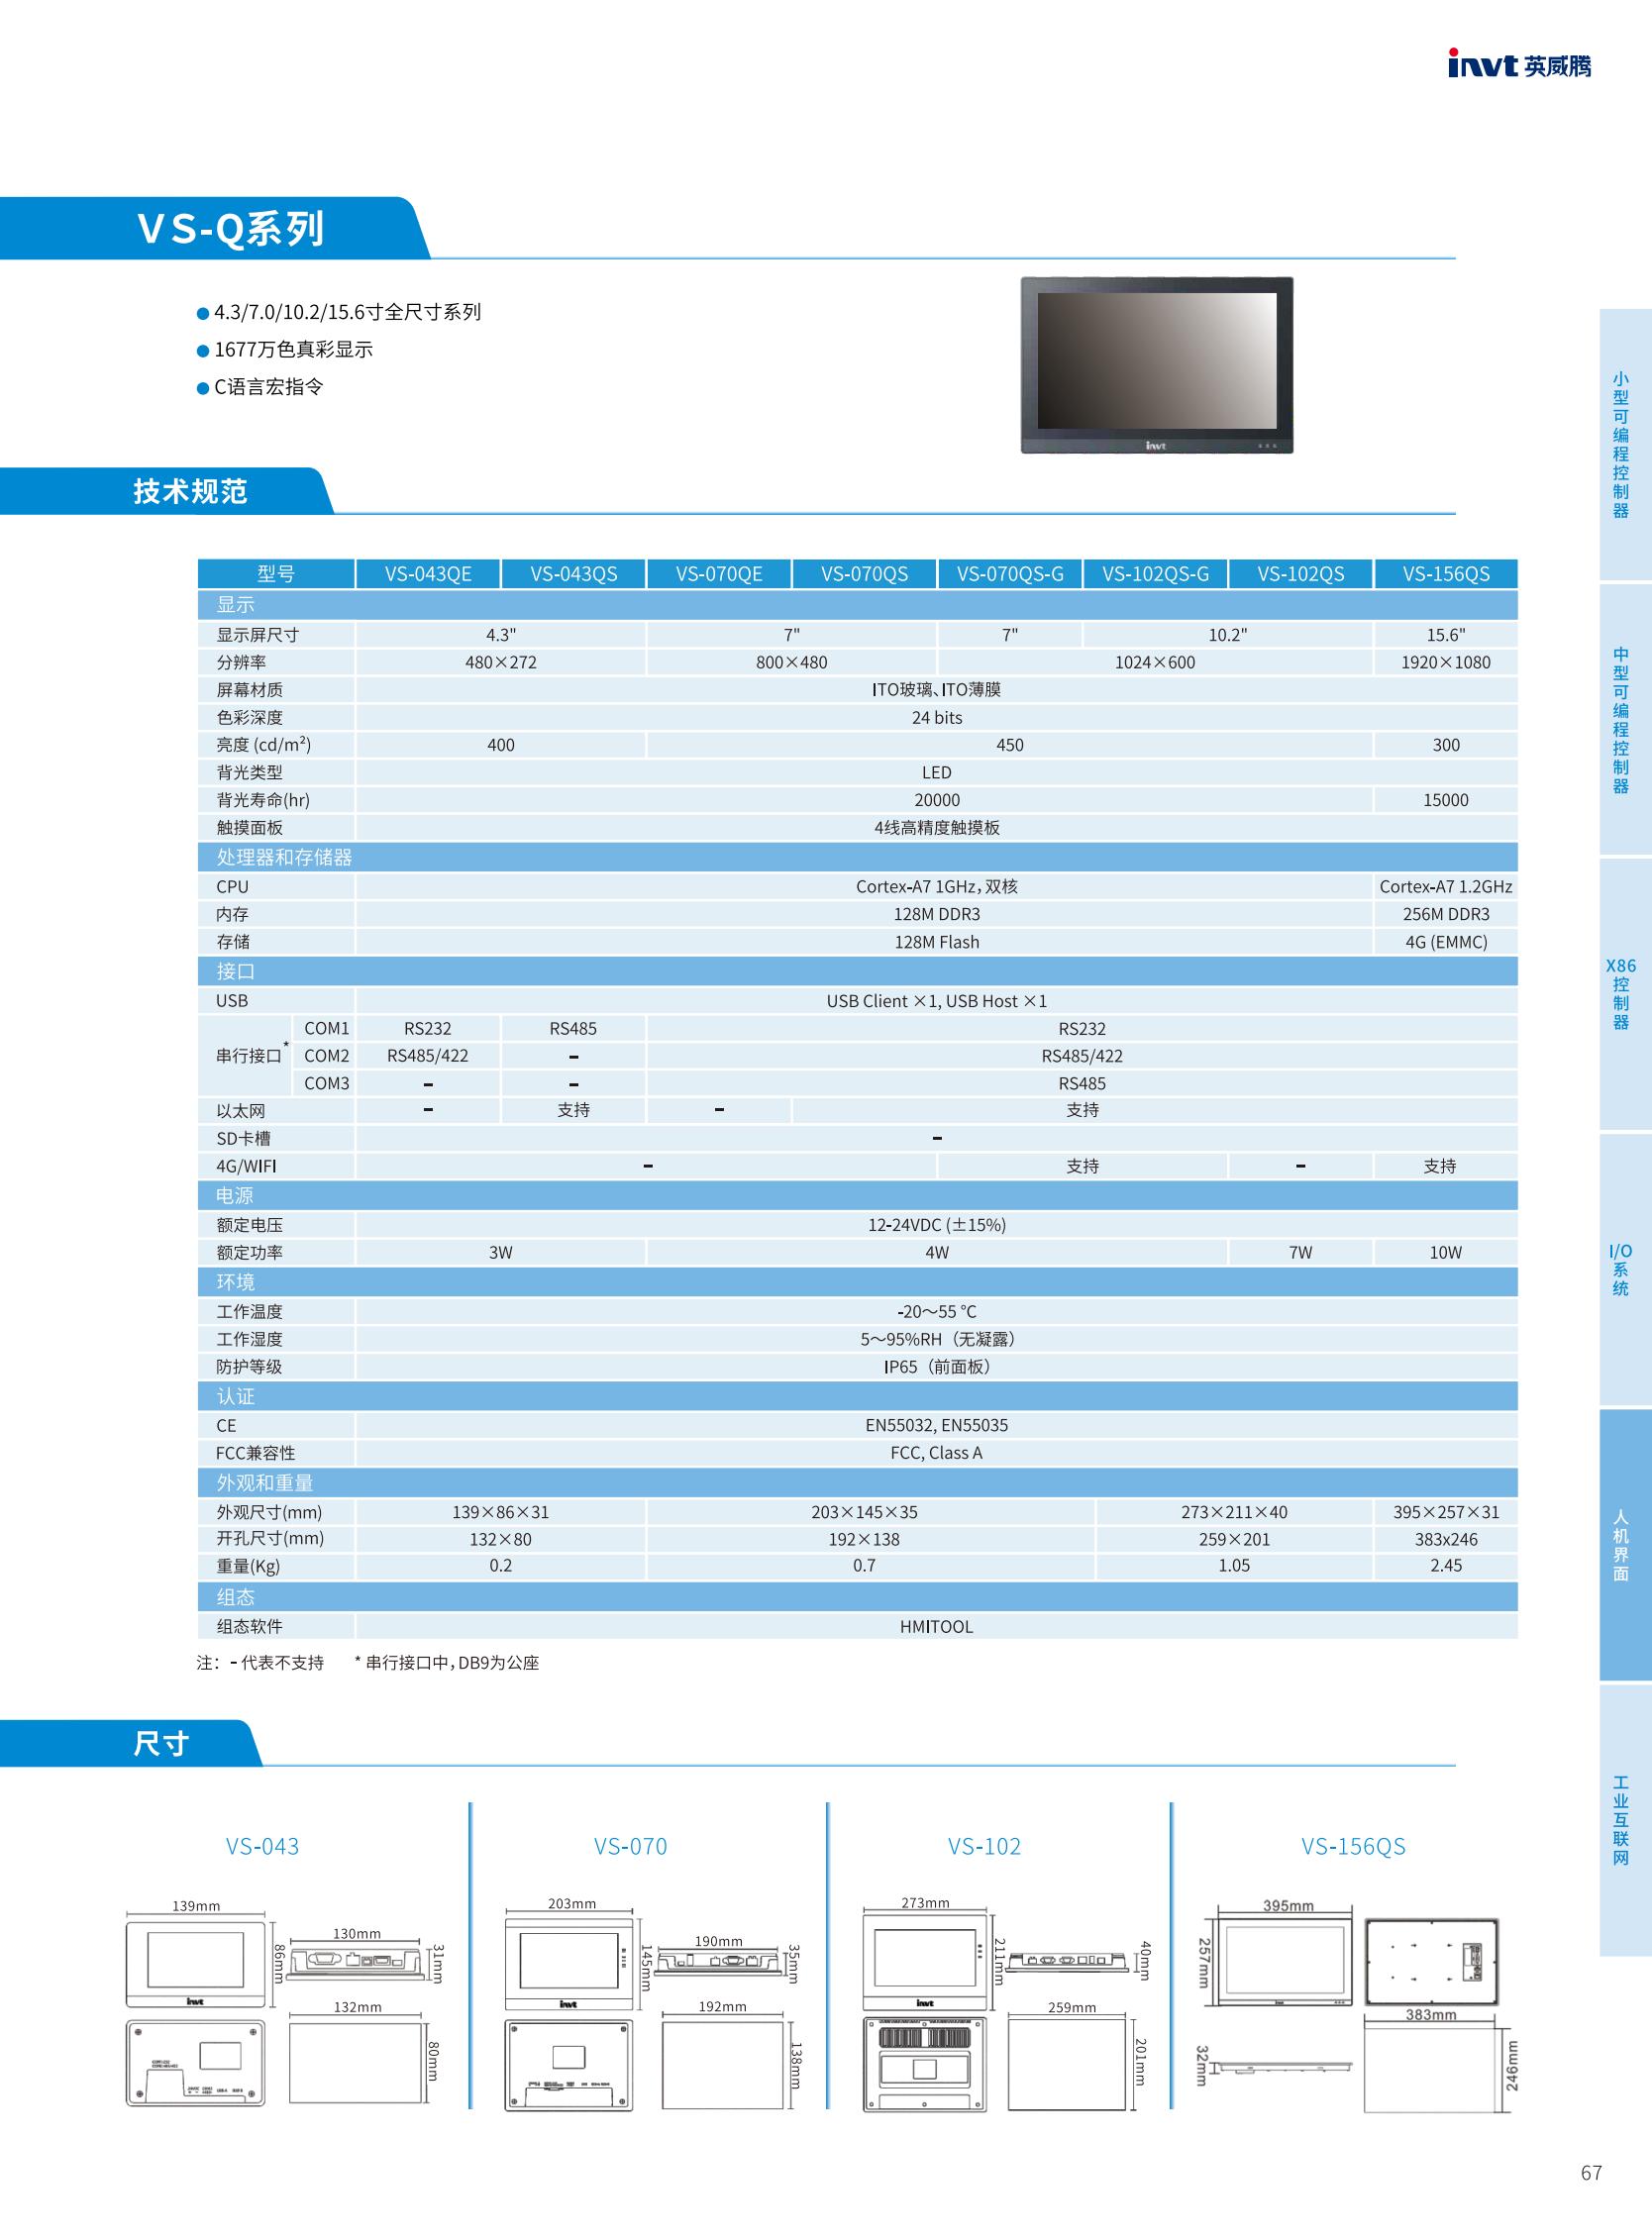
Task: Select the VS-043QS column header
Action: (x=574, y=574)
